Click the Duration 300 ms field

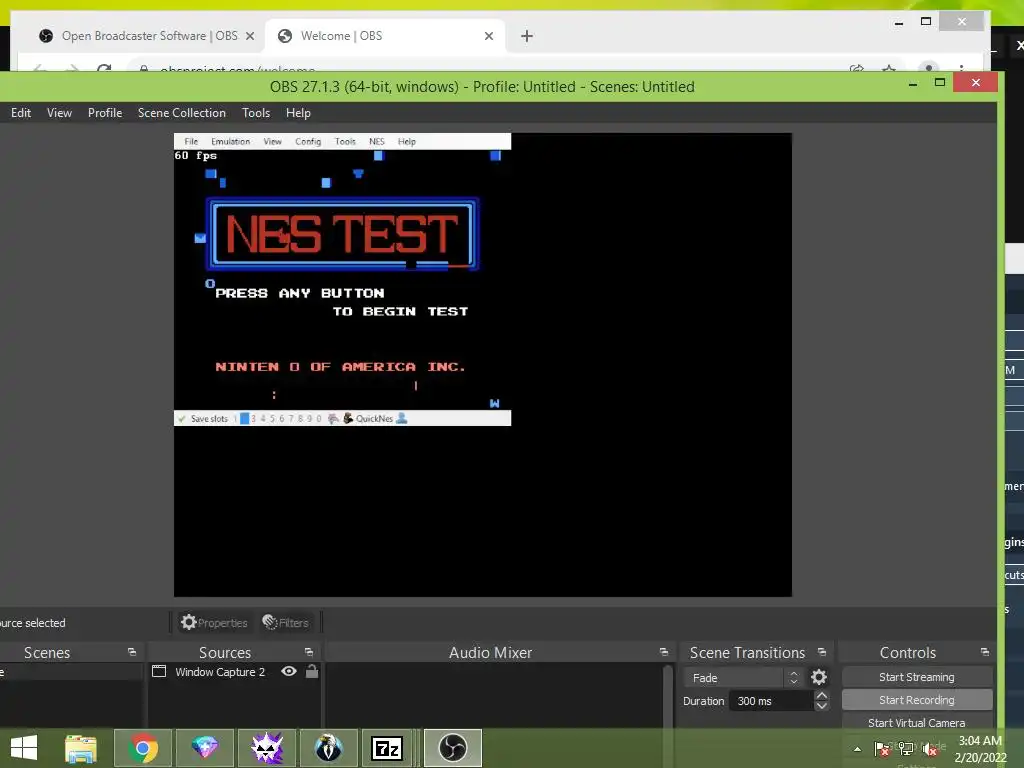point(771,701)
